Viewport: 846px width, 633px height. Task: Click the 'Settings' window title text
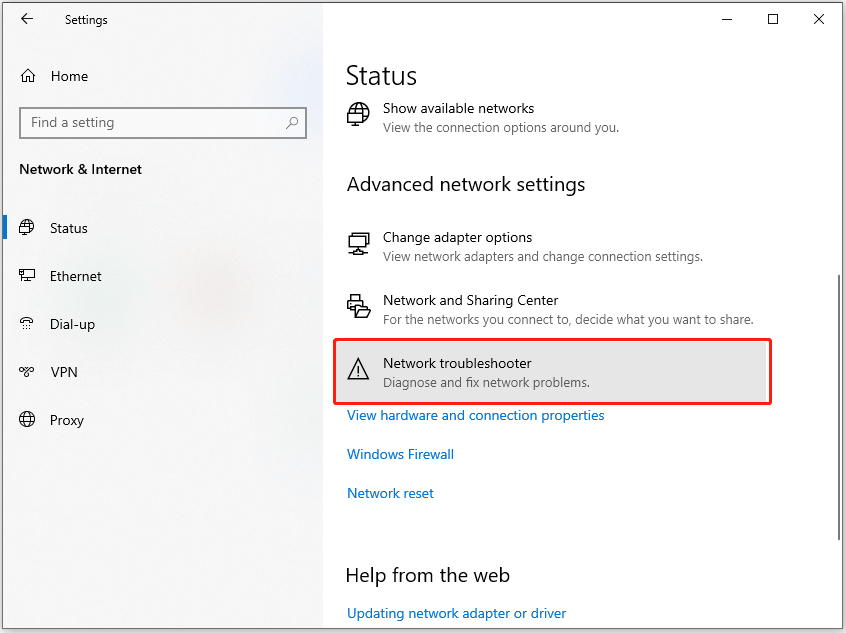tap(86, 20)
